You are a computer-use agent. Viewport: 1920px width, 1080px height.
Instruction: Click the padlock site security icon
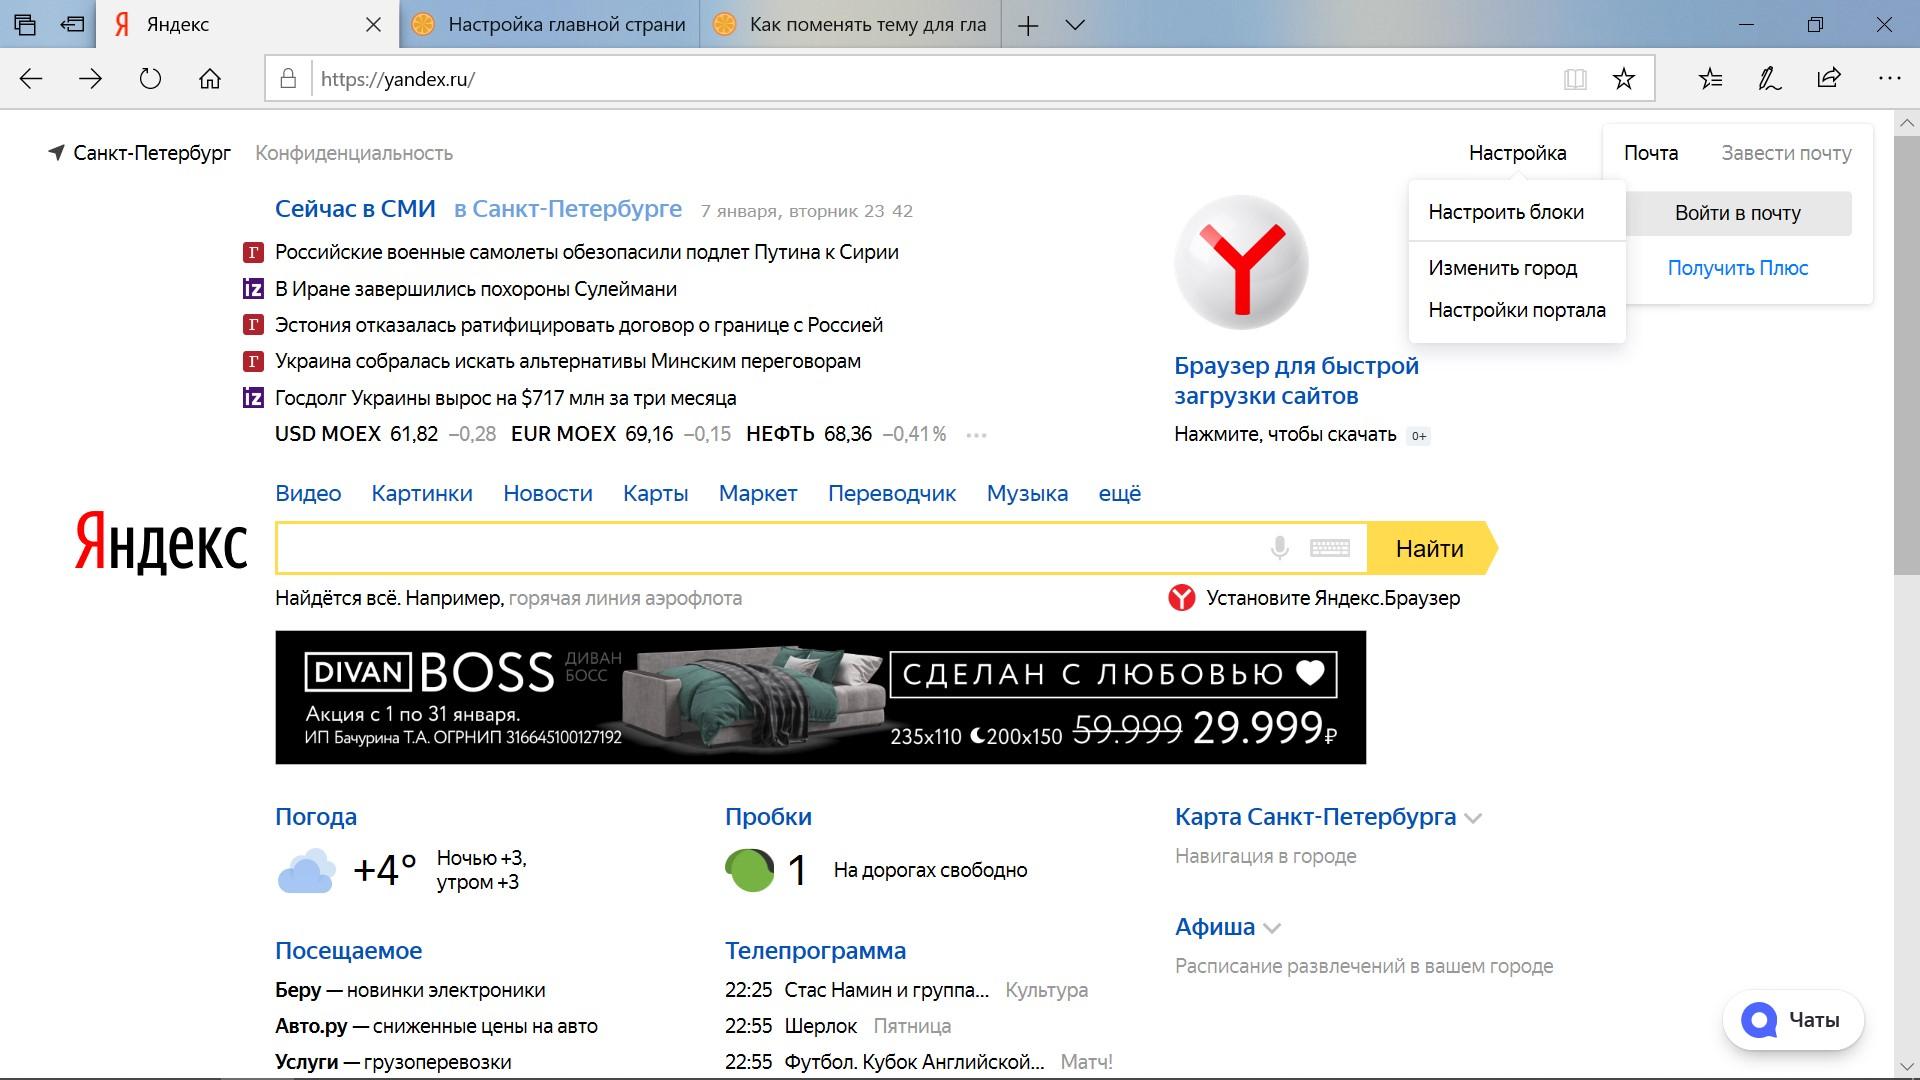click(x=288, y=79)
